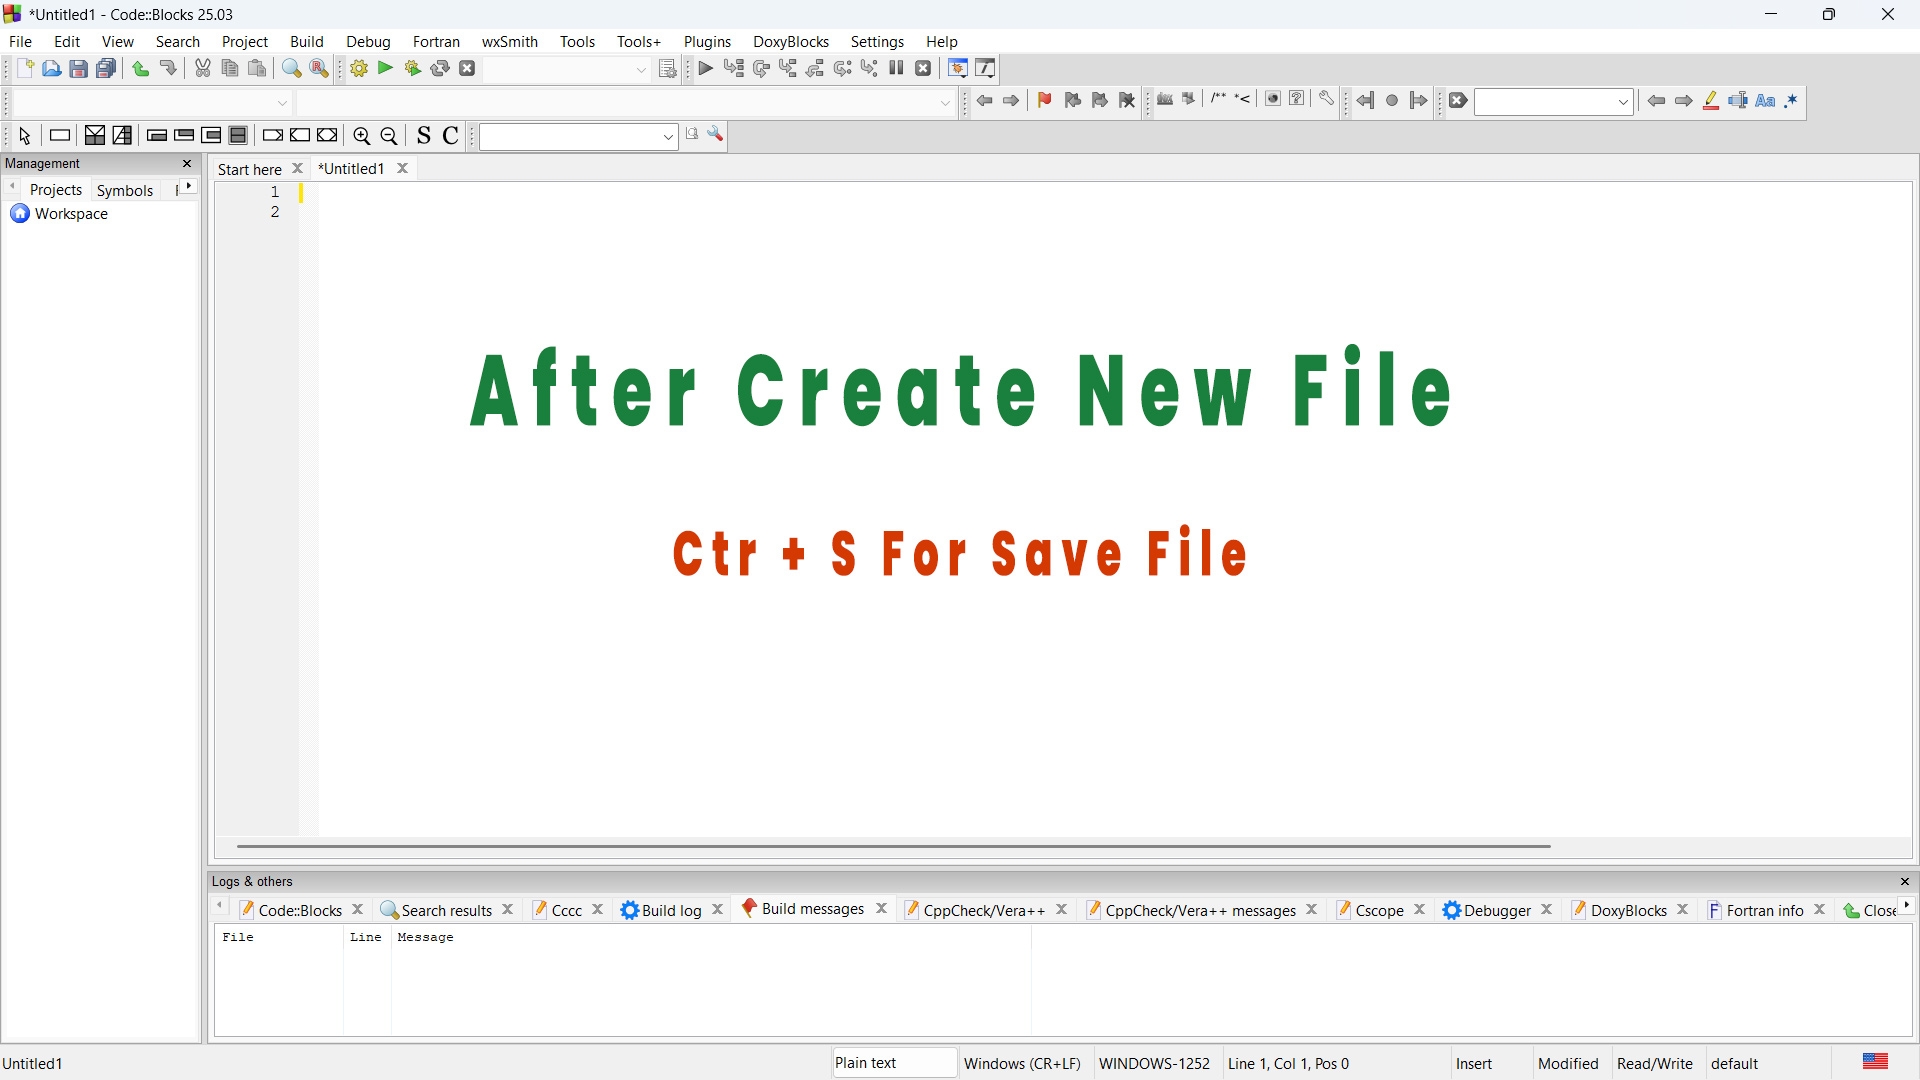Open the build target dropdown
The width and height of the screenshot is (1920, 1080).
pyautogui.click(x=642, y=70)
